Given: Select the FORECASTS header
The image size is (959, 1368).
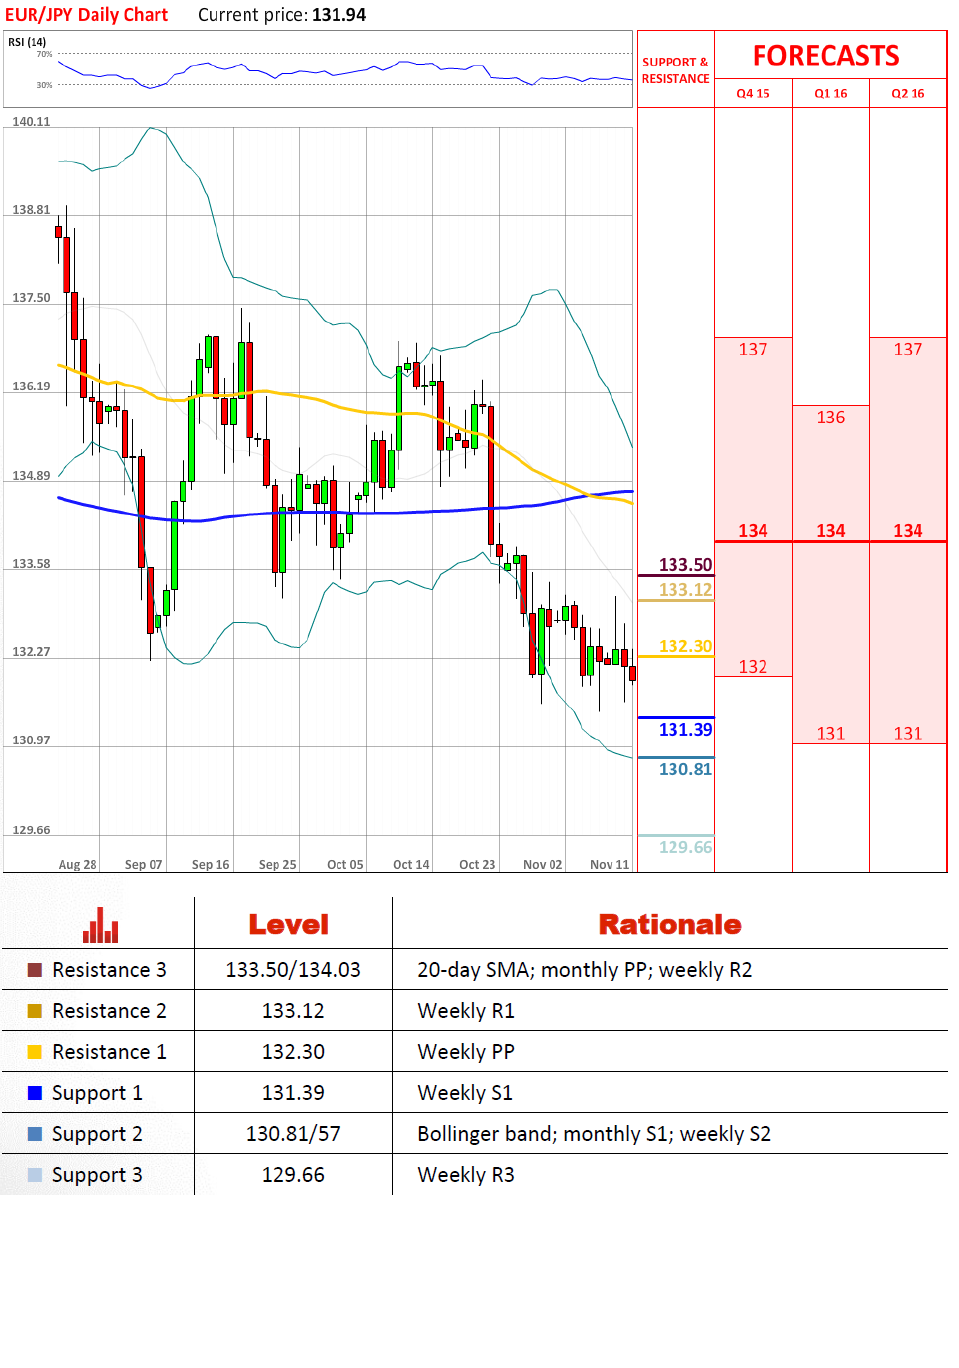Looking at the screenshot, I should point(826,56).
